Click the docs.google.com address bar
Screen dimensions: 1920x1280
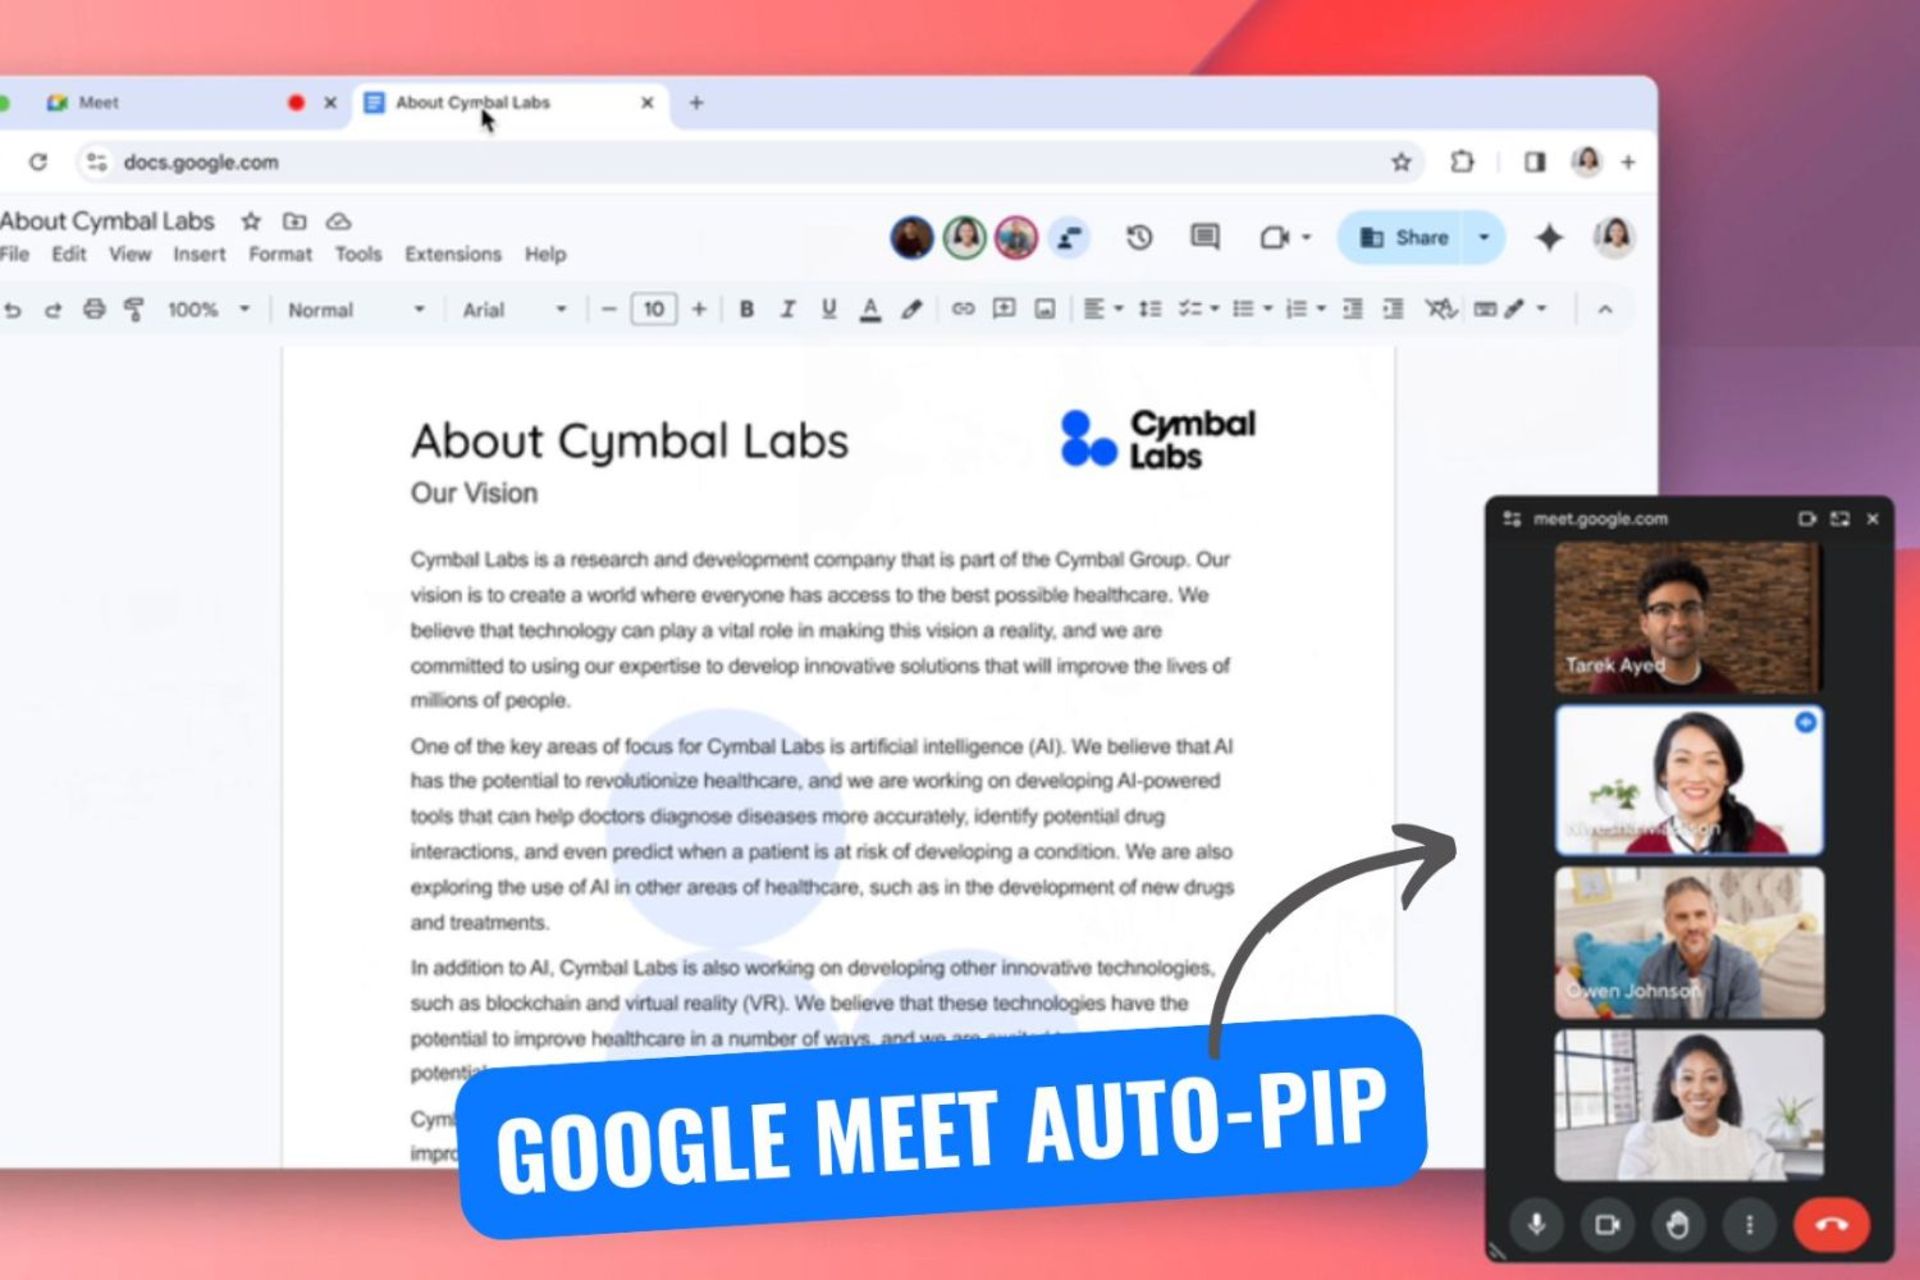coord(750,162)
